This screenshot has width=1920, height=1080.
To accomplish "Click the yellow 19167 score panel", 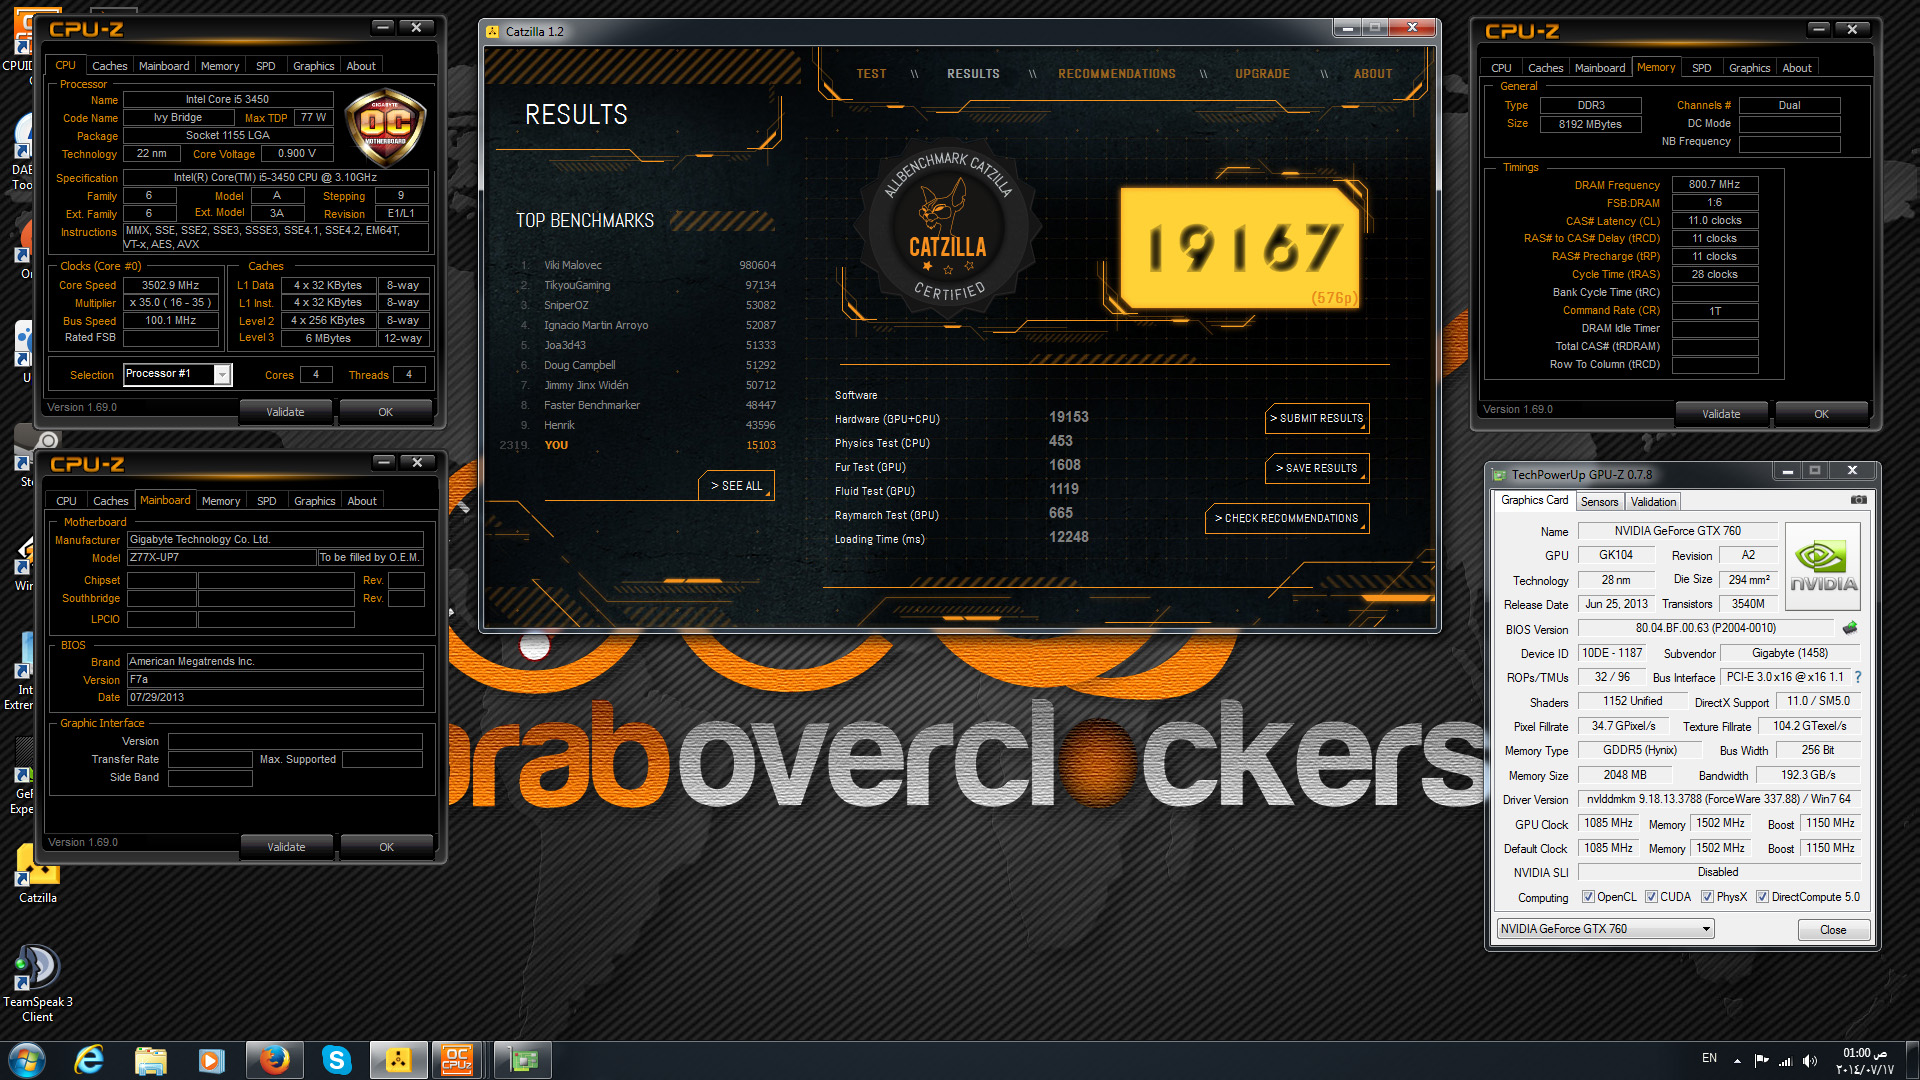I will (x=1240, y=247).
